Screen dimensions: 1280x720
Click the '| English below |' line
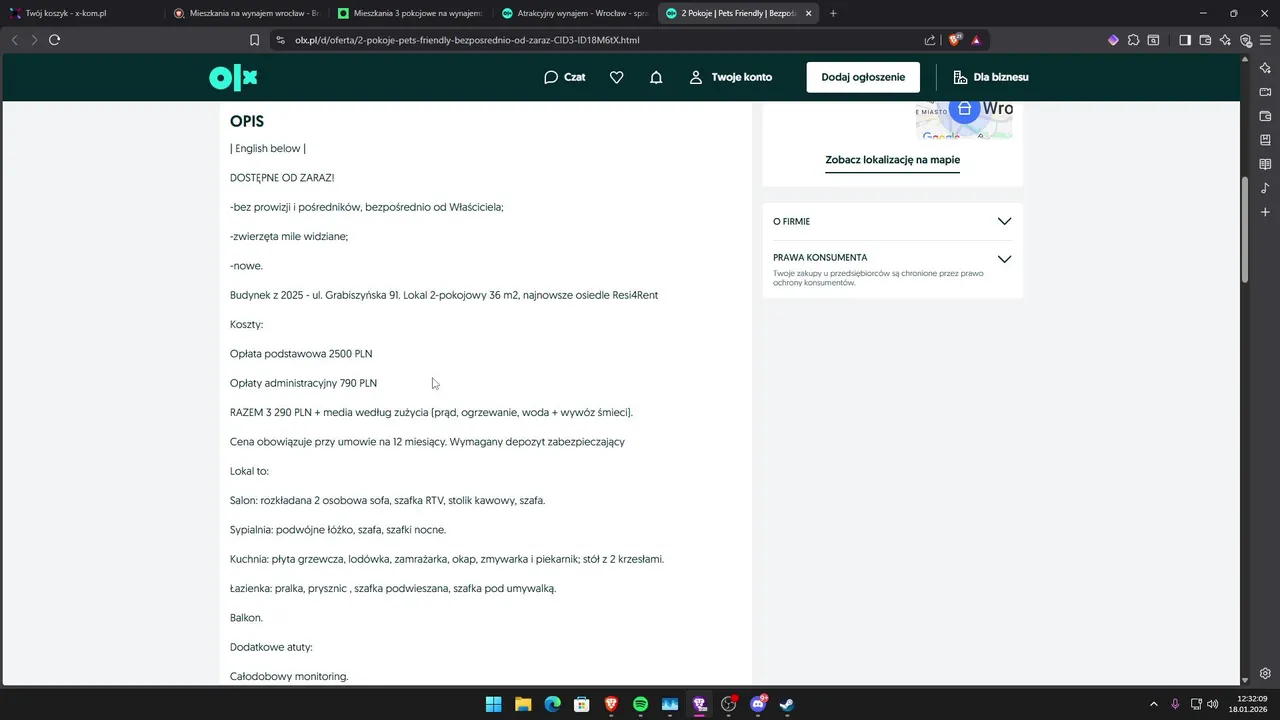[268, 149]
